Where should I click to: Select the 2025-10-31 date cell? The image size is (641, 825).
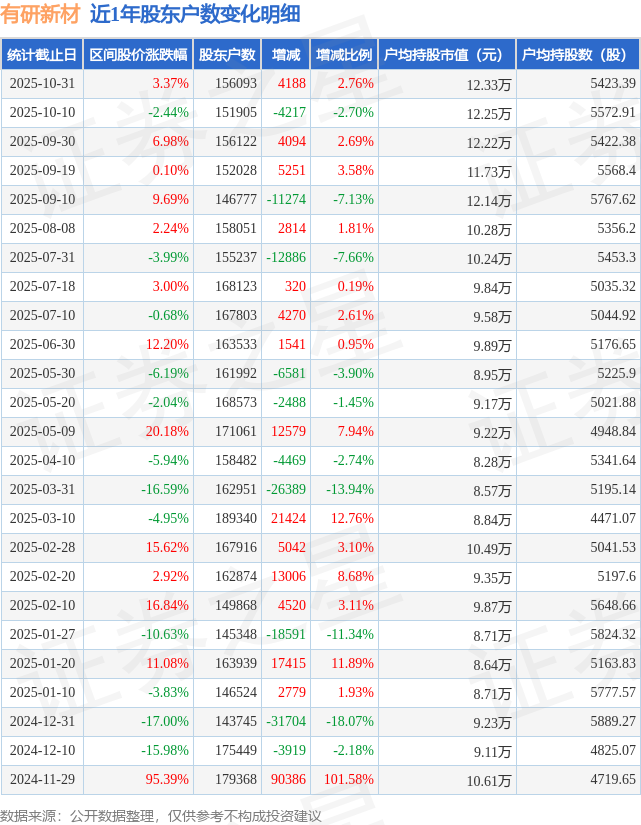[x=41, y=84]
